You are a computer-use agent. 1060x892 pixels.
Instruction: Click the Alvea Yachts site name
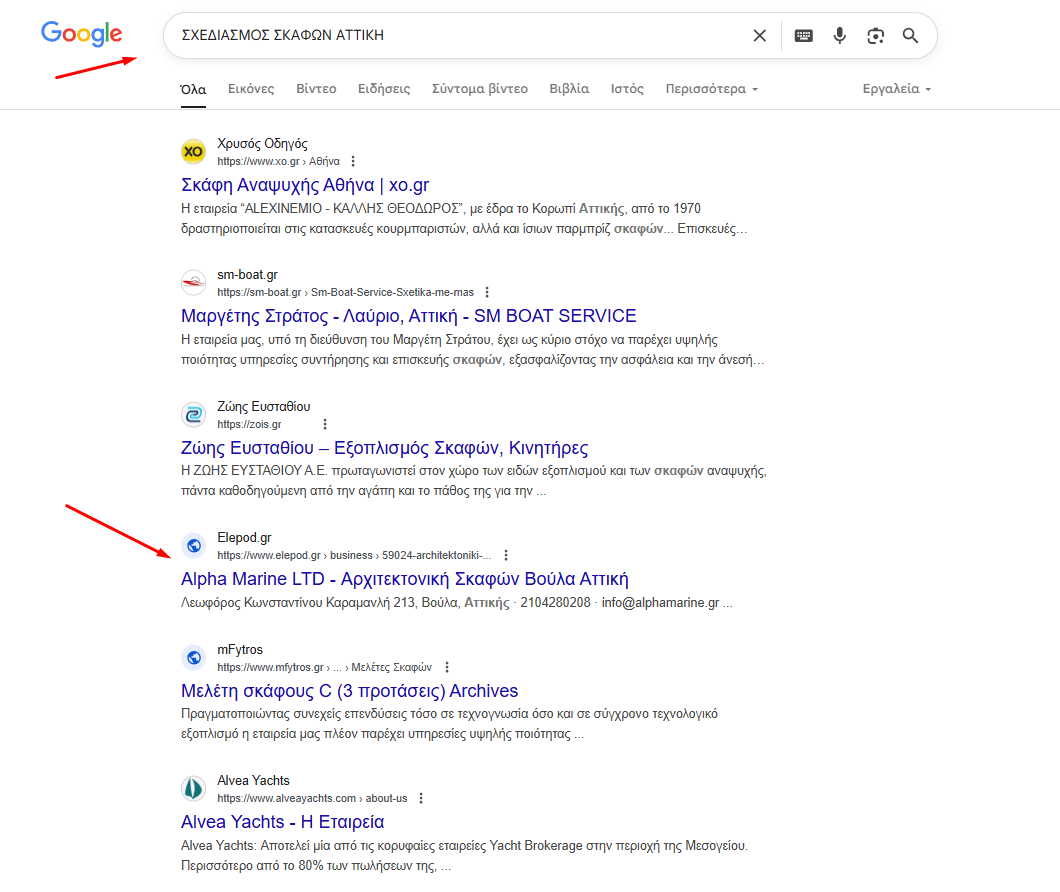click(253, 780)
